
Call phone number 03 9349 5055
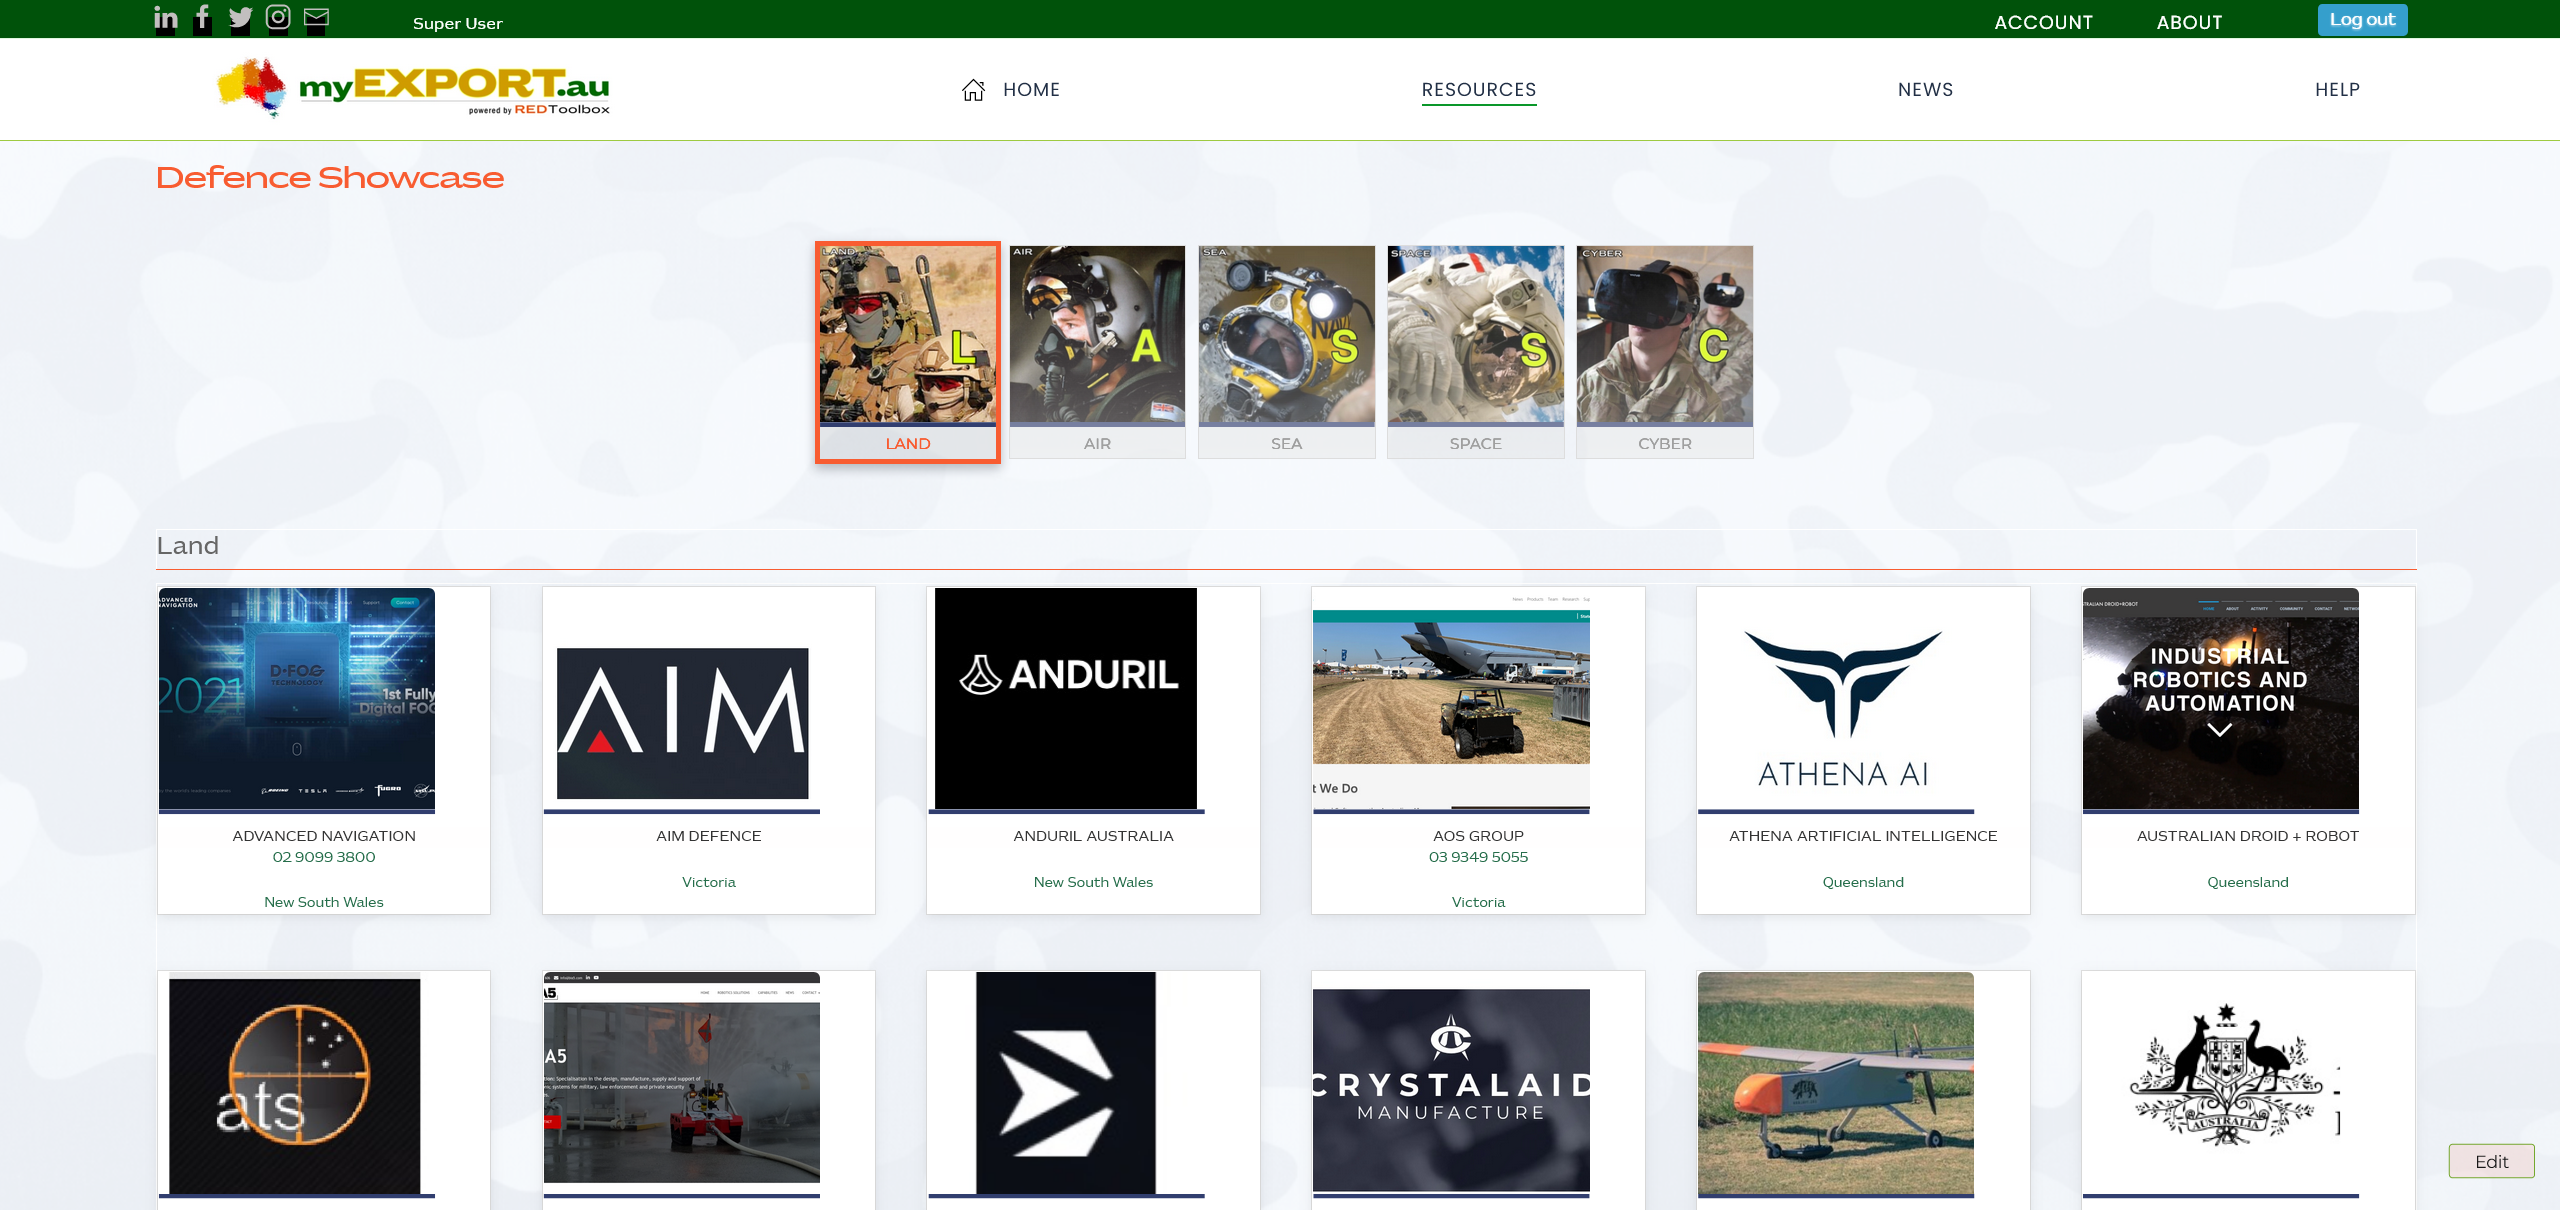tap(1478, 857)
